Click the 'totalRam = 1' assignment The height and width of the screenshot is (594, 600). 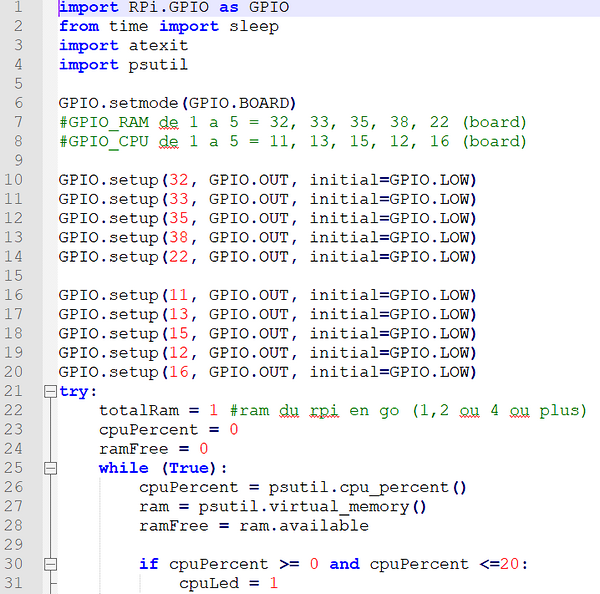158,410
